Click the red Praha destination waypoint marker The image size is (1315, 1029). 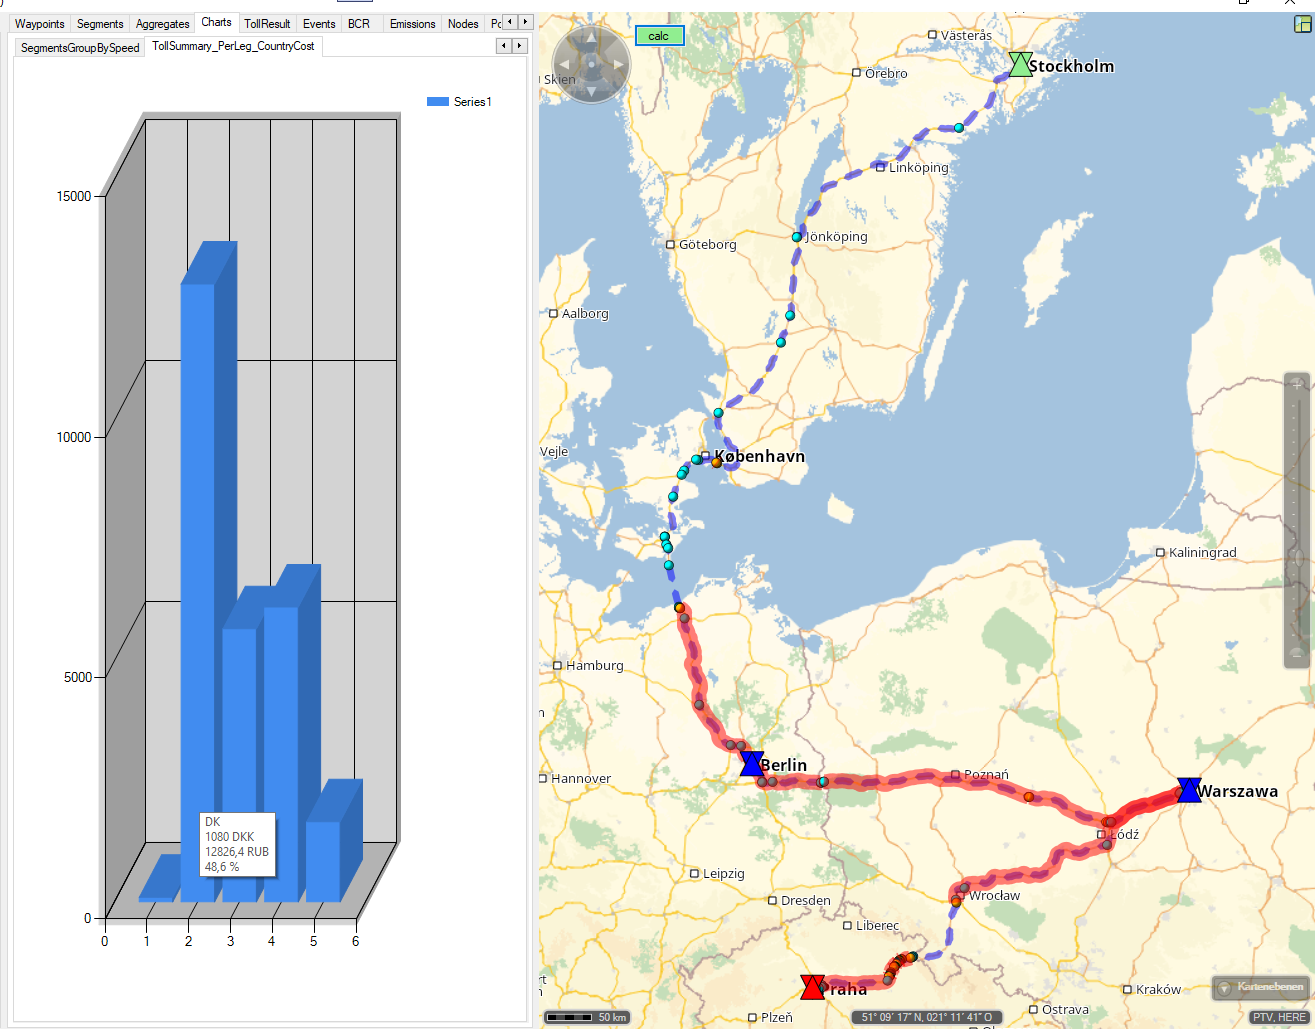pos(812,988)
